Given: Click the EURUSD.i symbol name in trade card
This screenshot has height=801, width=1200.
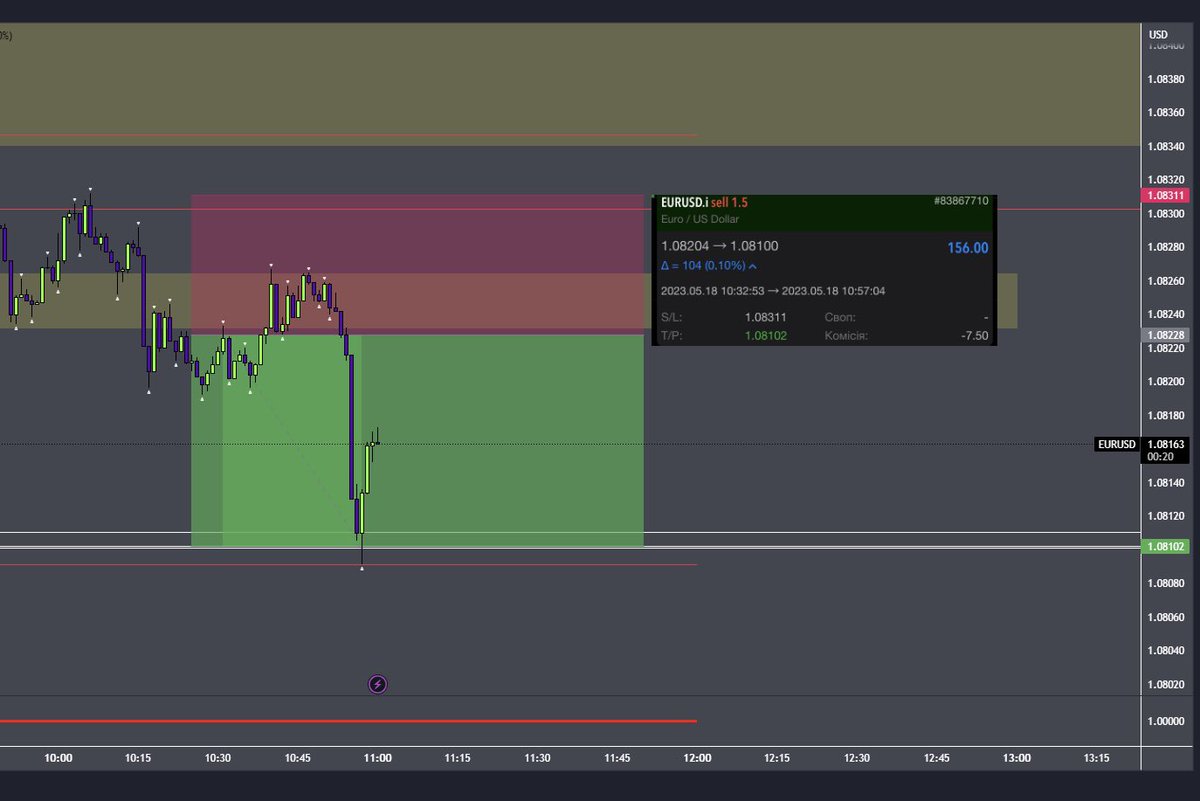Looking at the screenshot, I should click(x=684, y=202).
